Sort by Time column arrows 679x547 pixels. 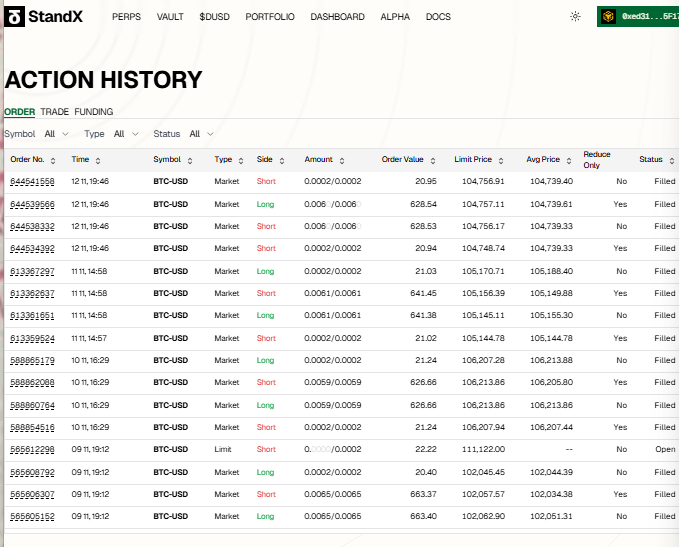(x=98, y=161)
